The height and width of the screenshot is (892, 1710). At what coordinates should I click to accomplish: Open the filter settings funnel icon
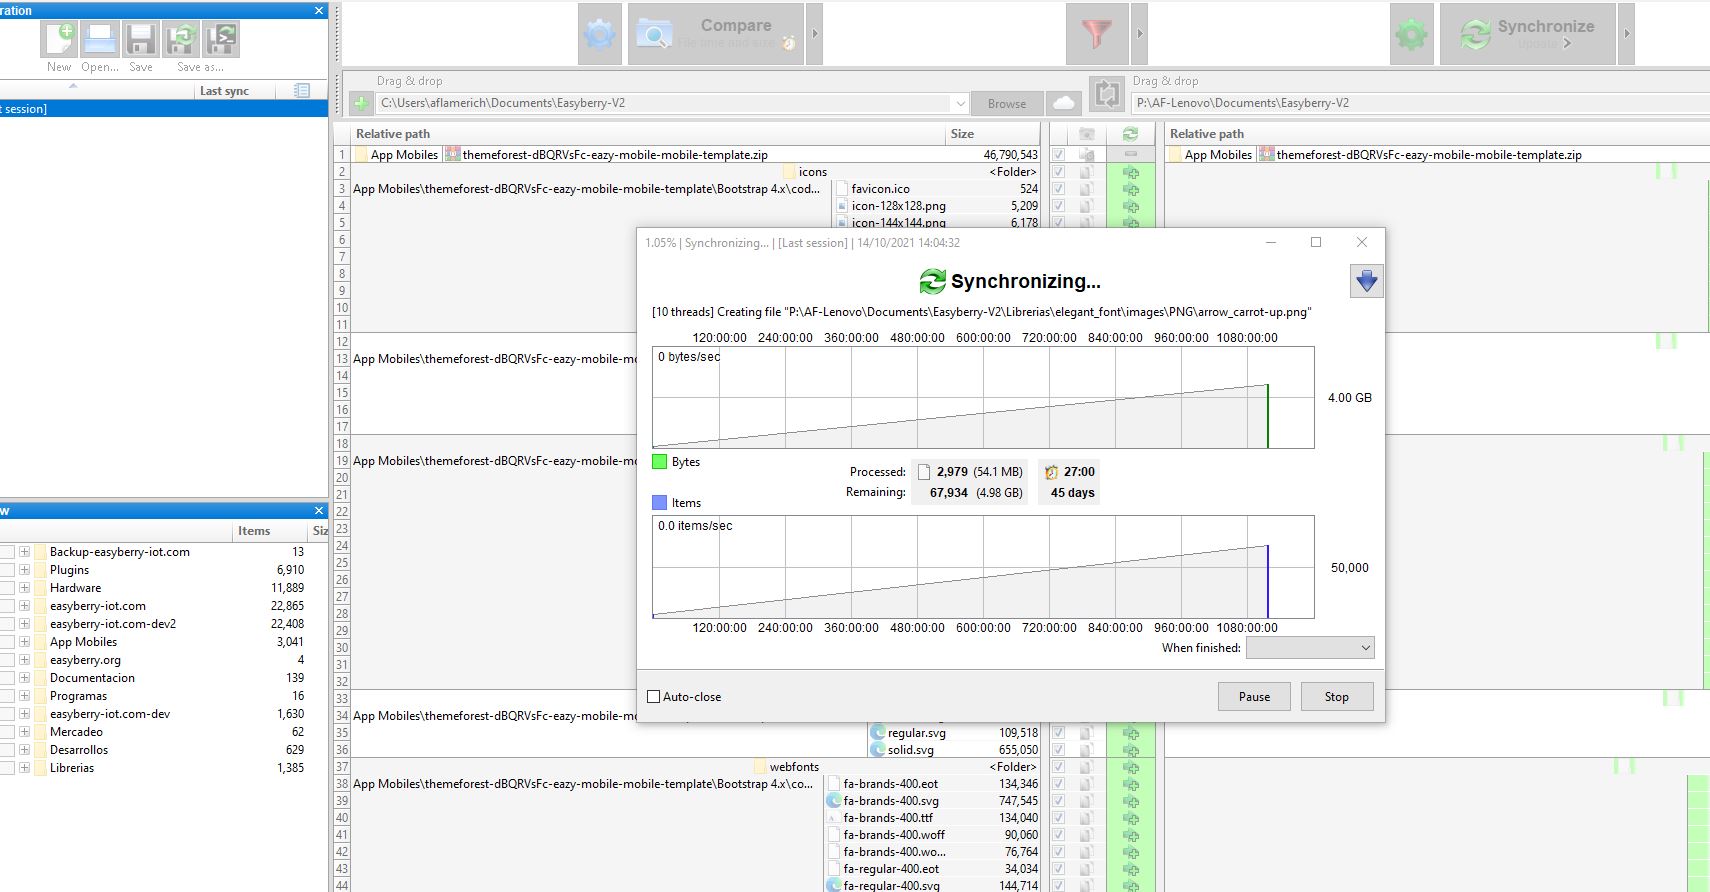[x=1097, y=35]
